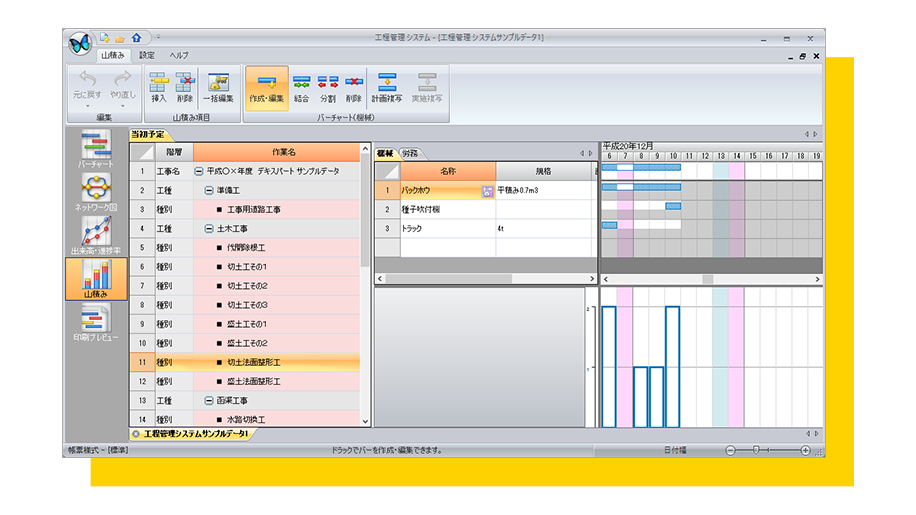Click the zoom out minus button
The height and width of the screenshot is (515, 916).
[730, 450]
